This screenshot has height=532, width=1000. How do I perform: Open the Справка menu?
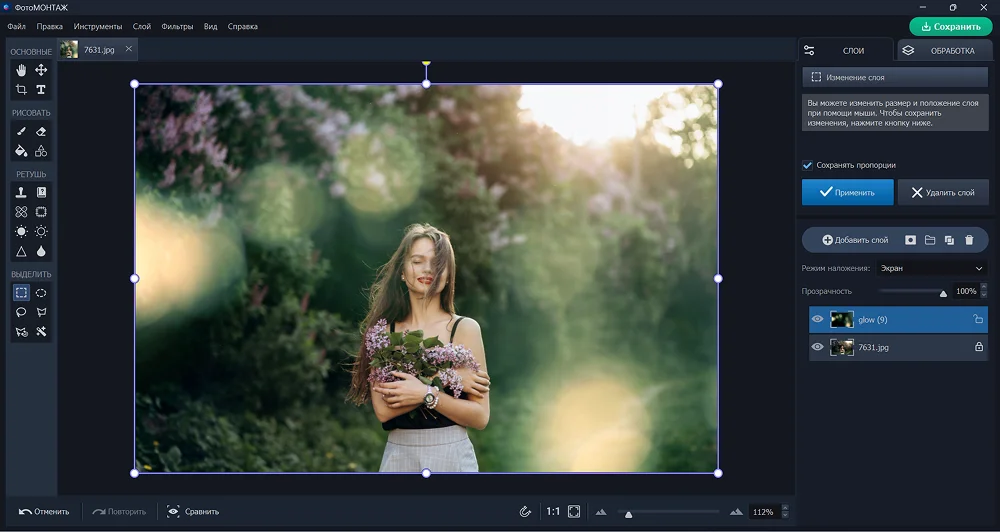coord(242,26)
